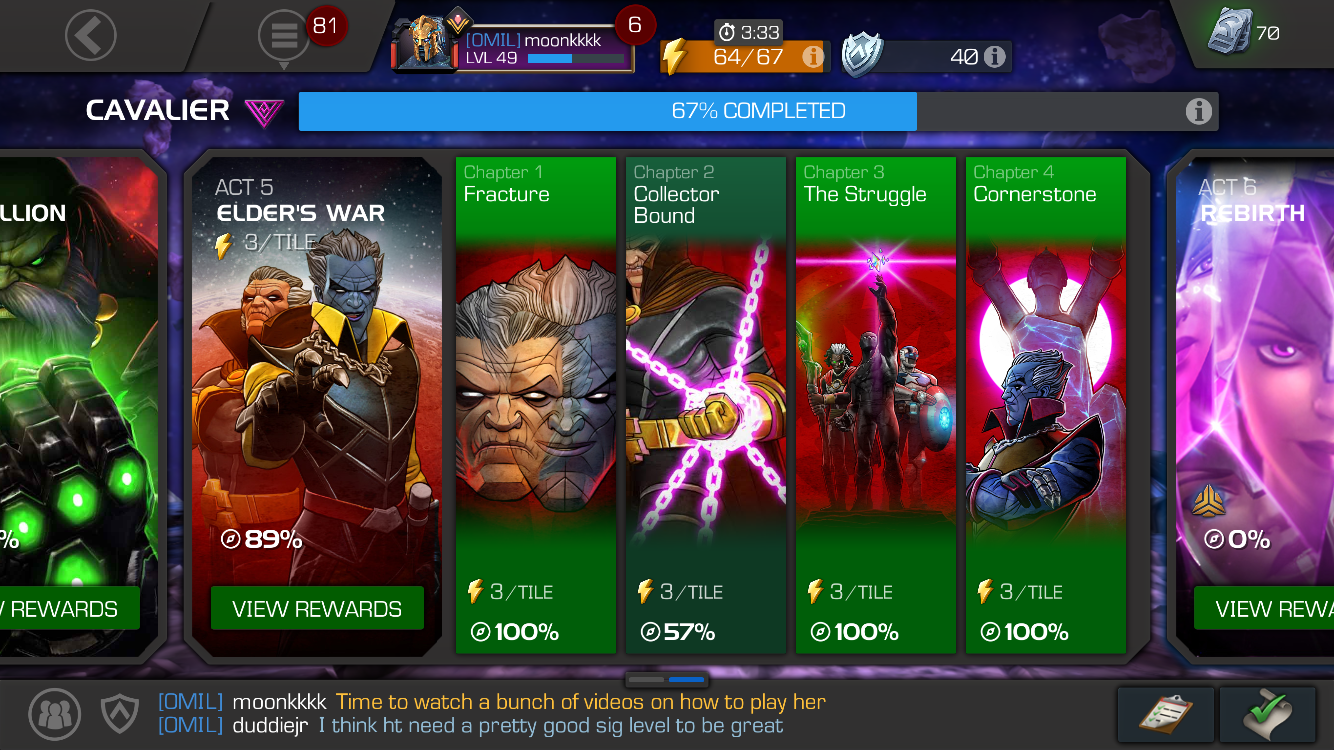Open the clipboard objectives icon
The image size is (1334, 750).
(1166, 714)
